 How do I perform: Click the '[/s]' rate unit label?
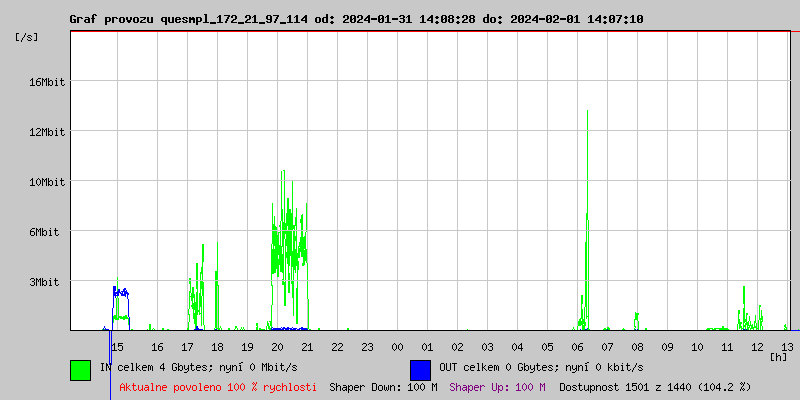coord(27,37)
